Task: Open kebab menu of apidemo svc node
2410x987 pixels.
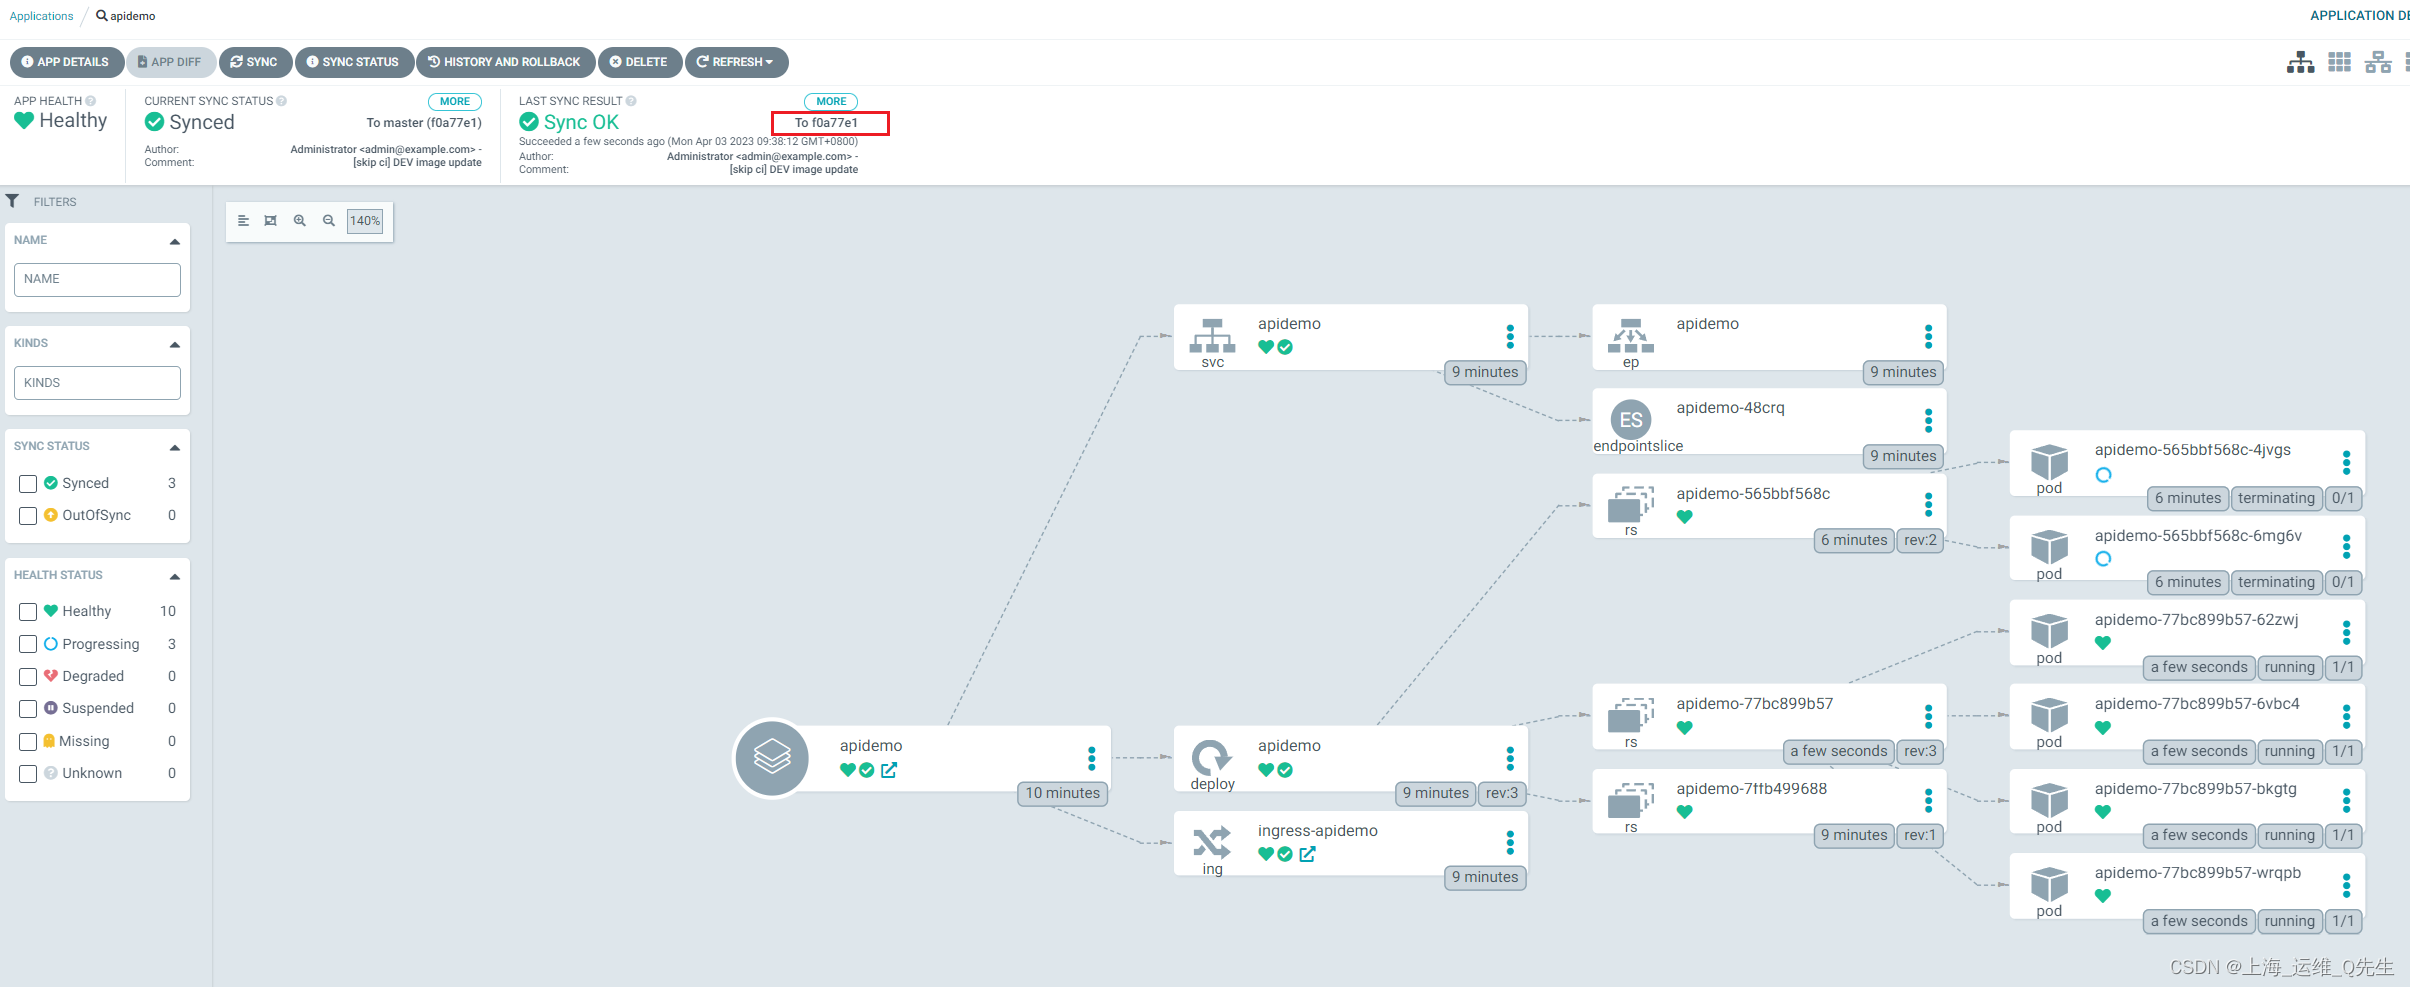Action: [1510, 336]
